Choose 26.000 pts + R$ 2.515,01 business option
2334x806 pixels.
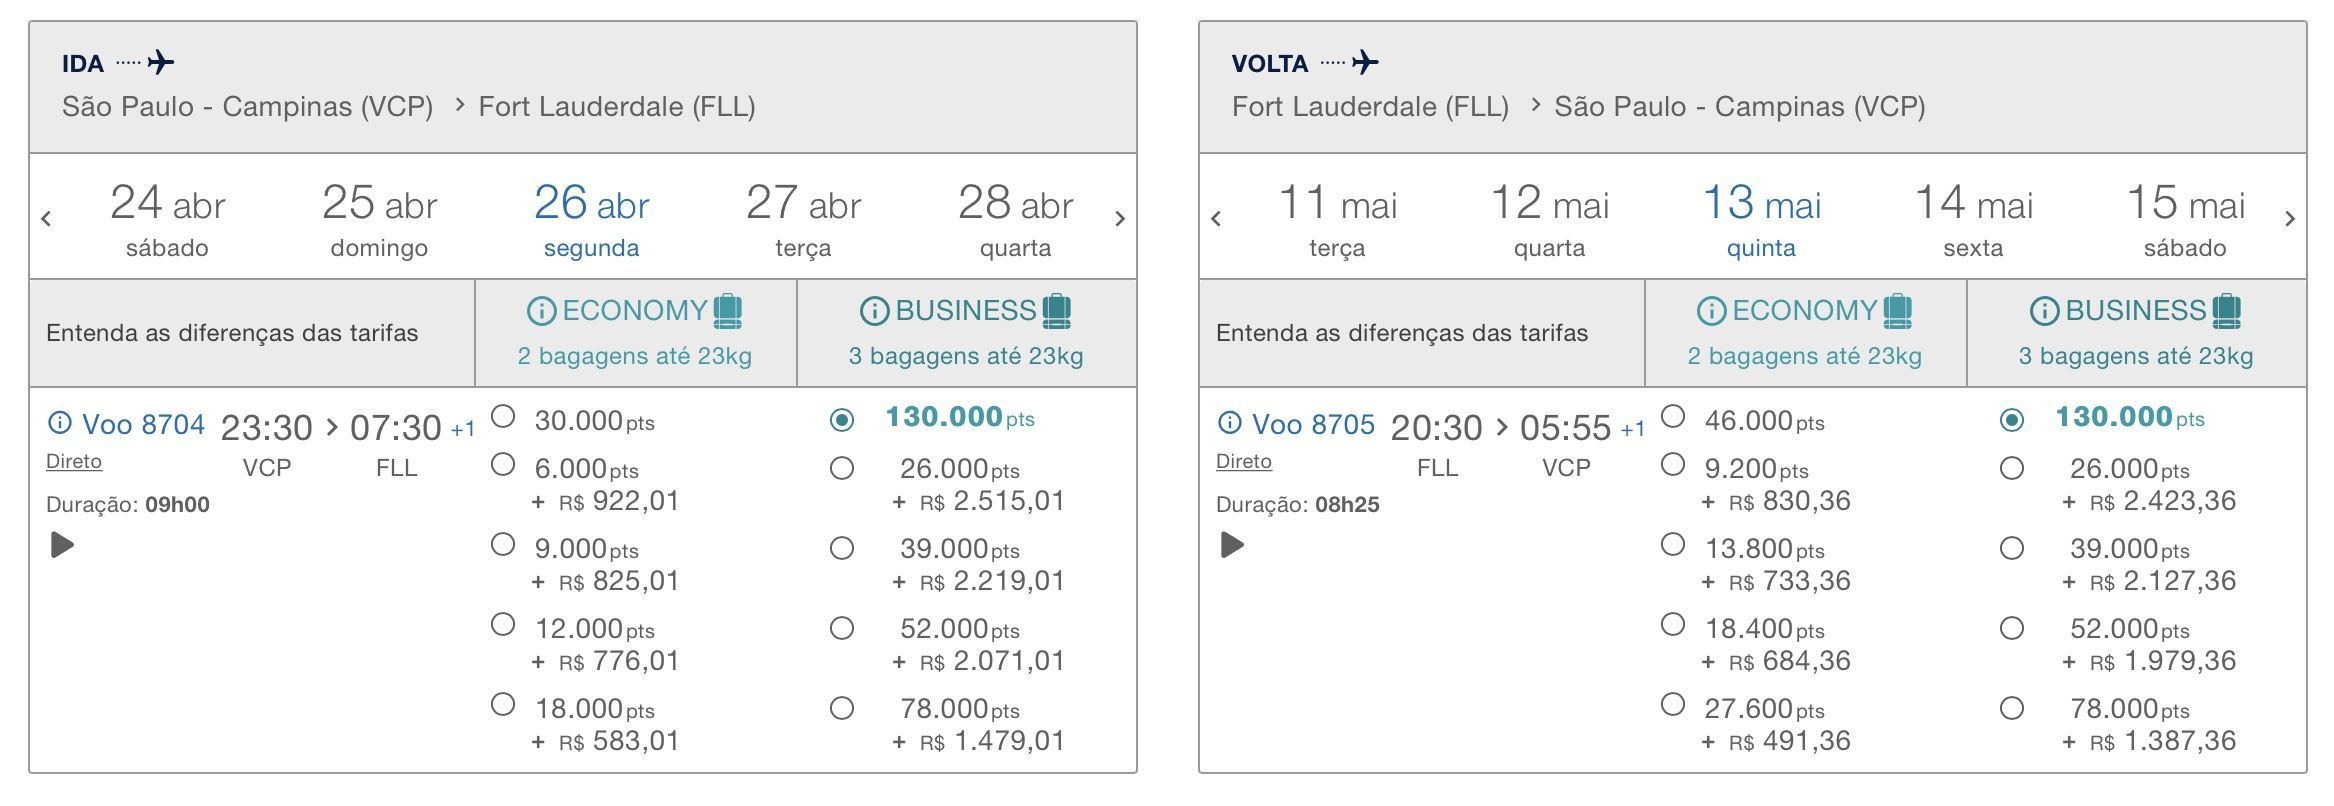coord(842,468)
